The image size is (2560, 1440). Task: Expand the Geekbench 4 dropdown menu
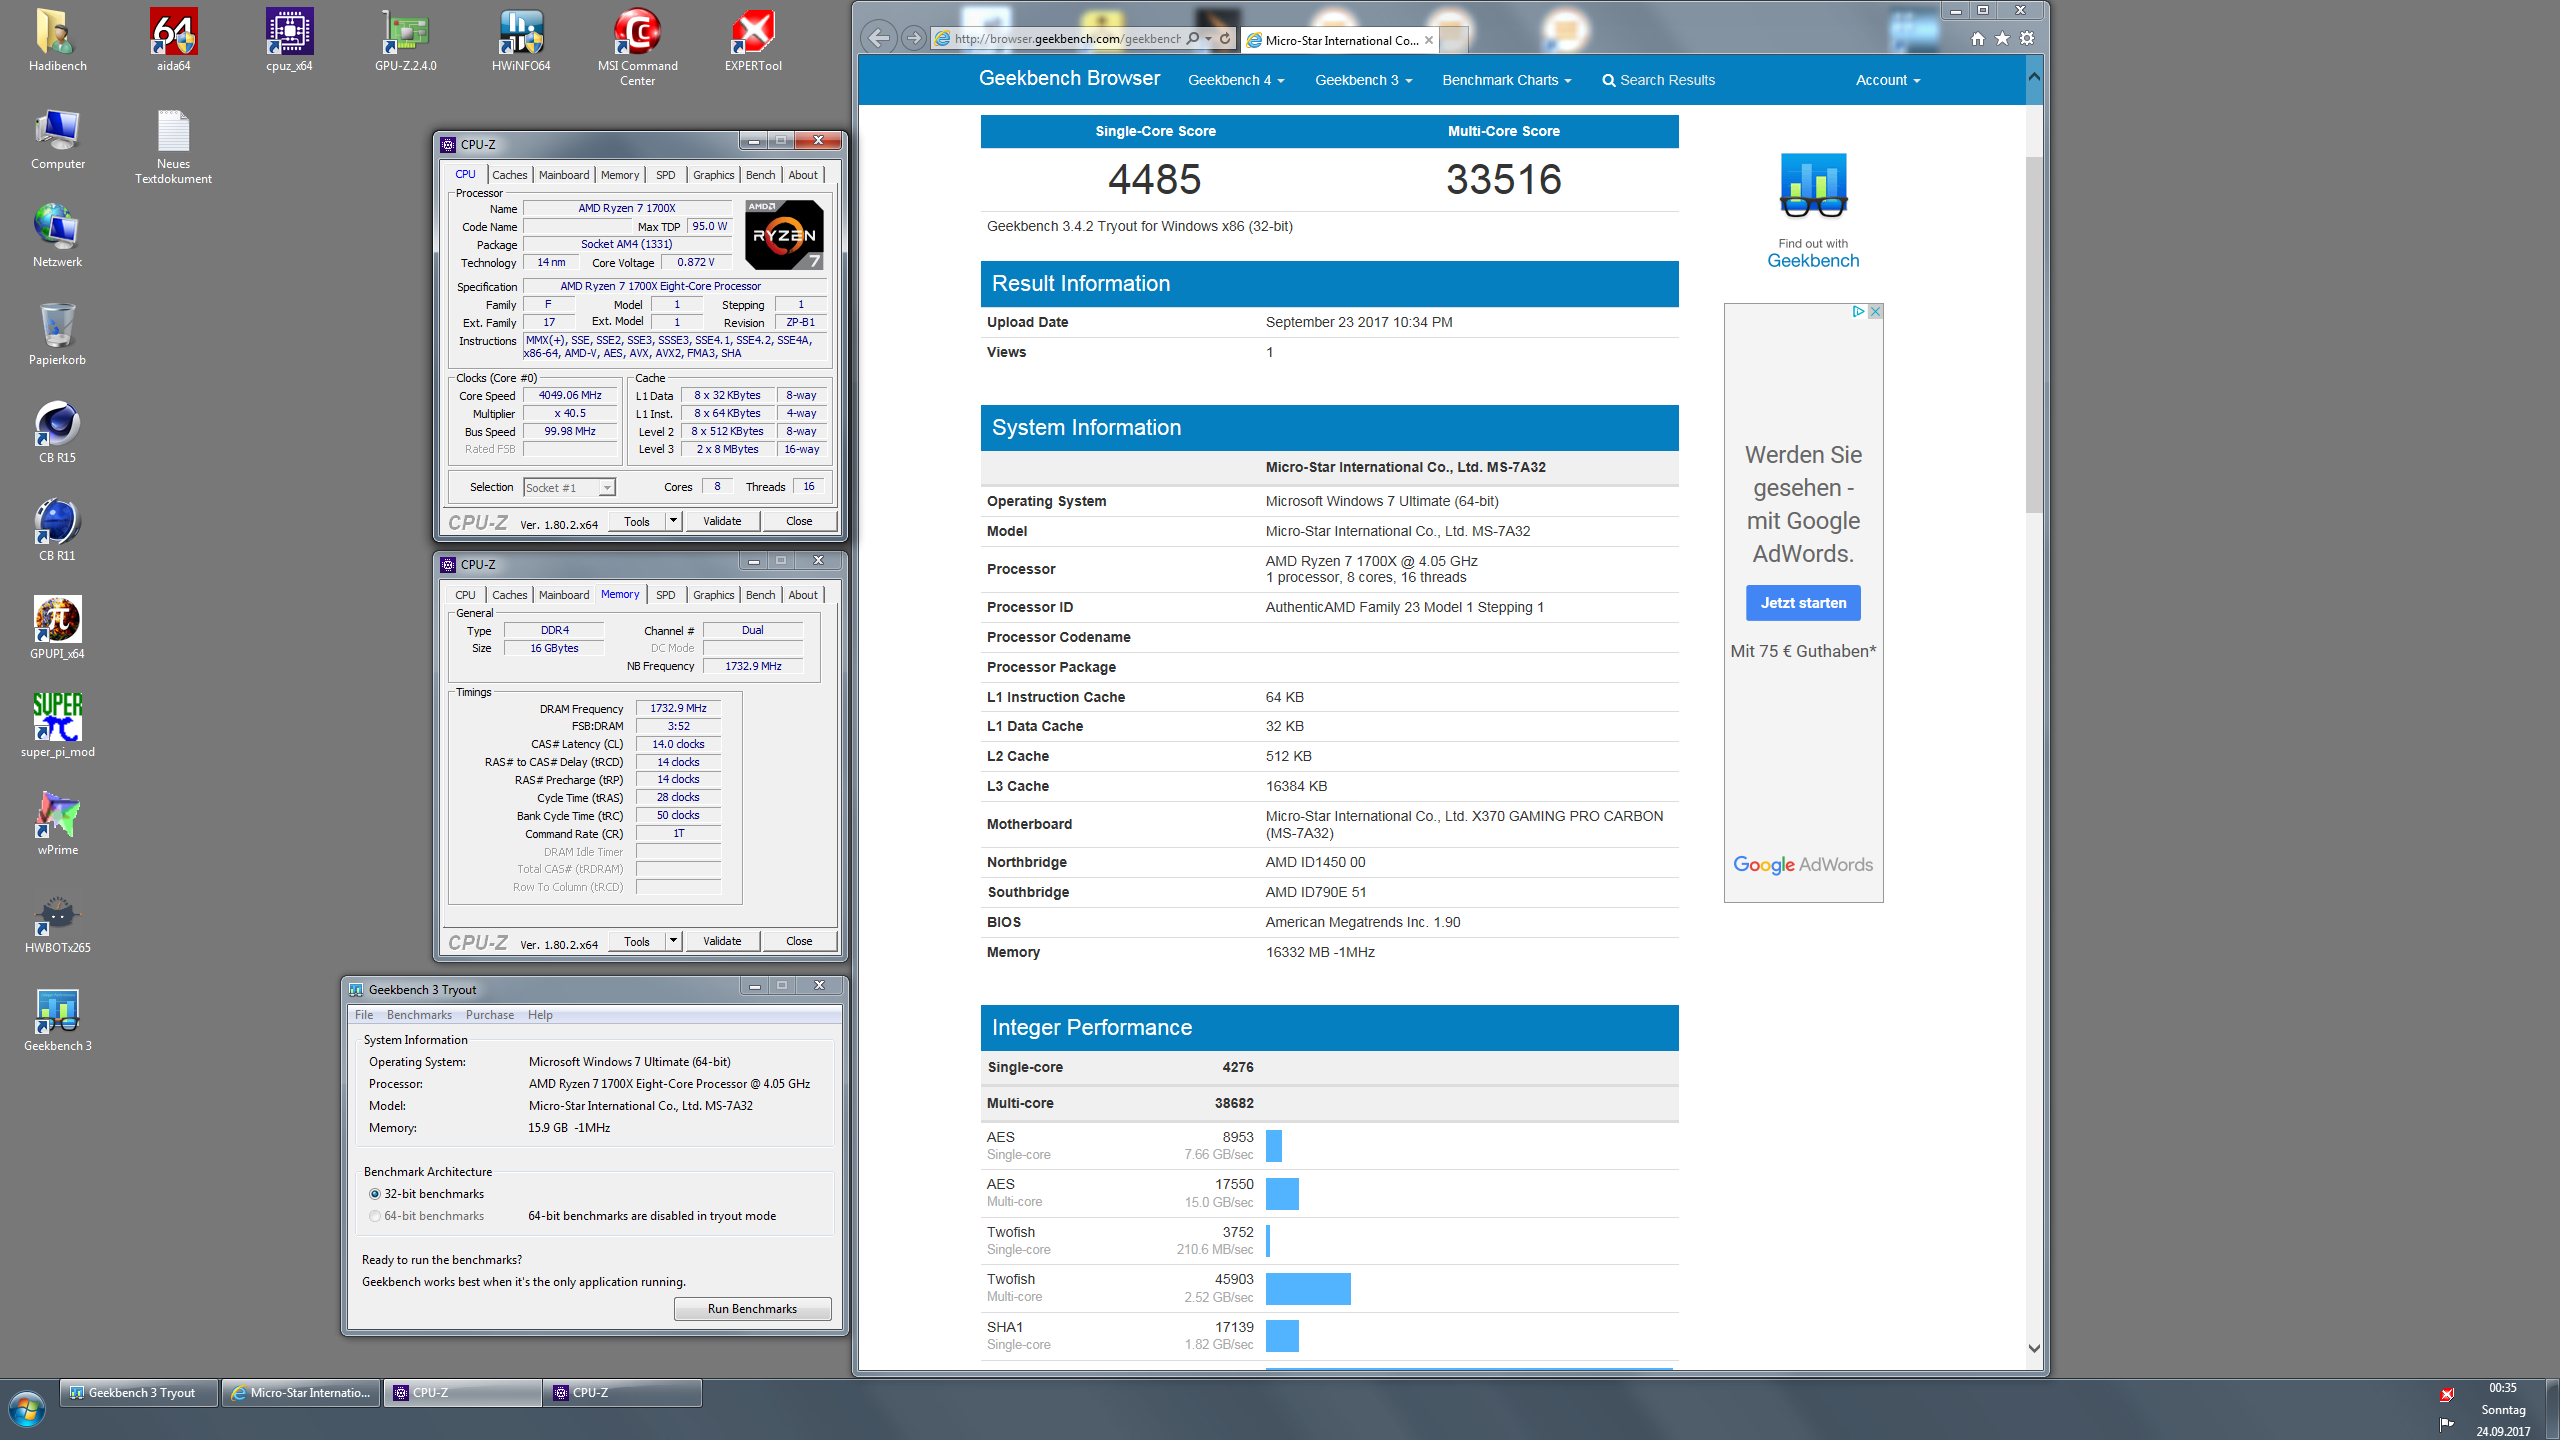coord(1236,80)
